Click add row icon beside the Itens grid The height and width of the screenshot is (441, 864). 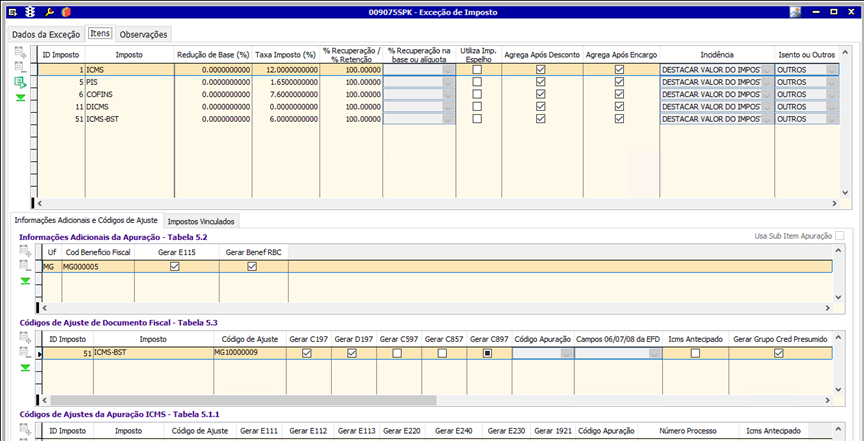20,50
